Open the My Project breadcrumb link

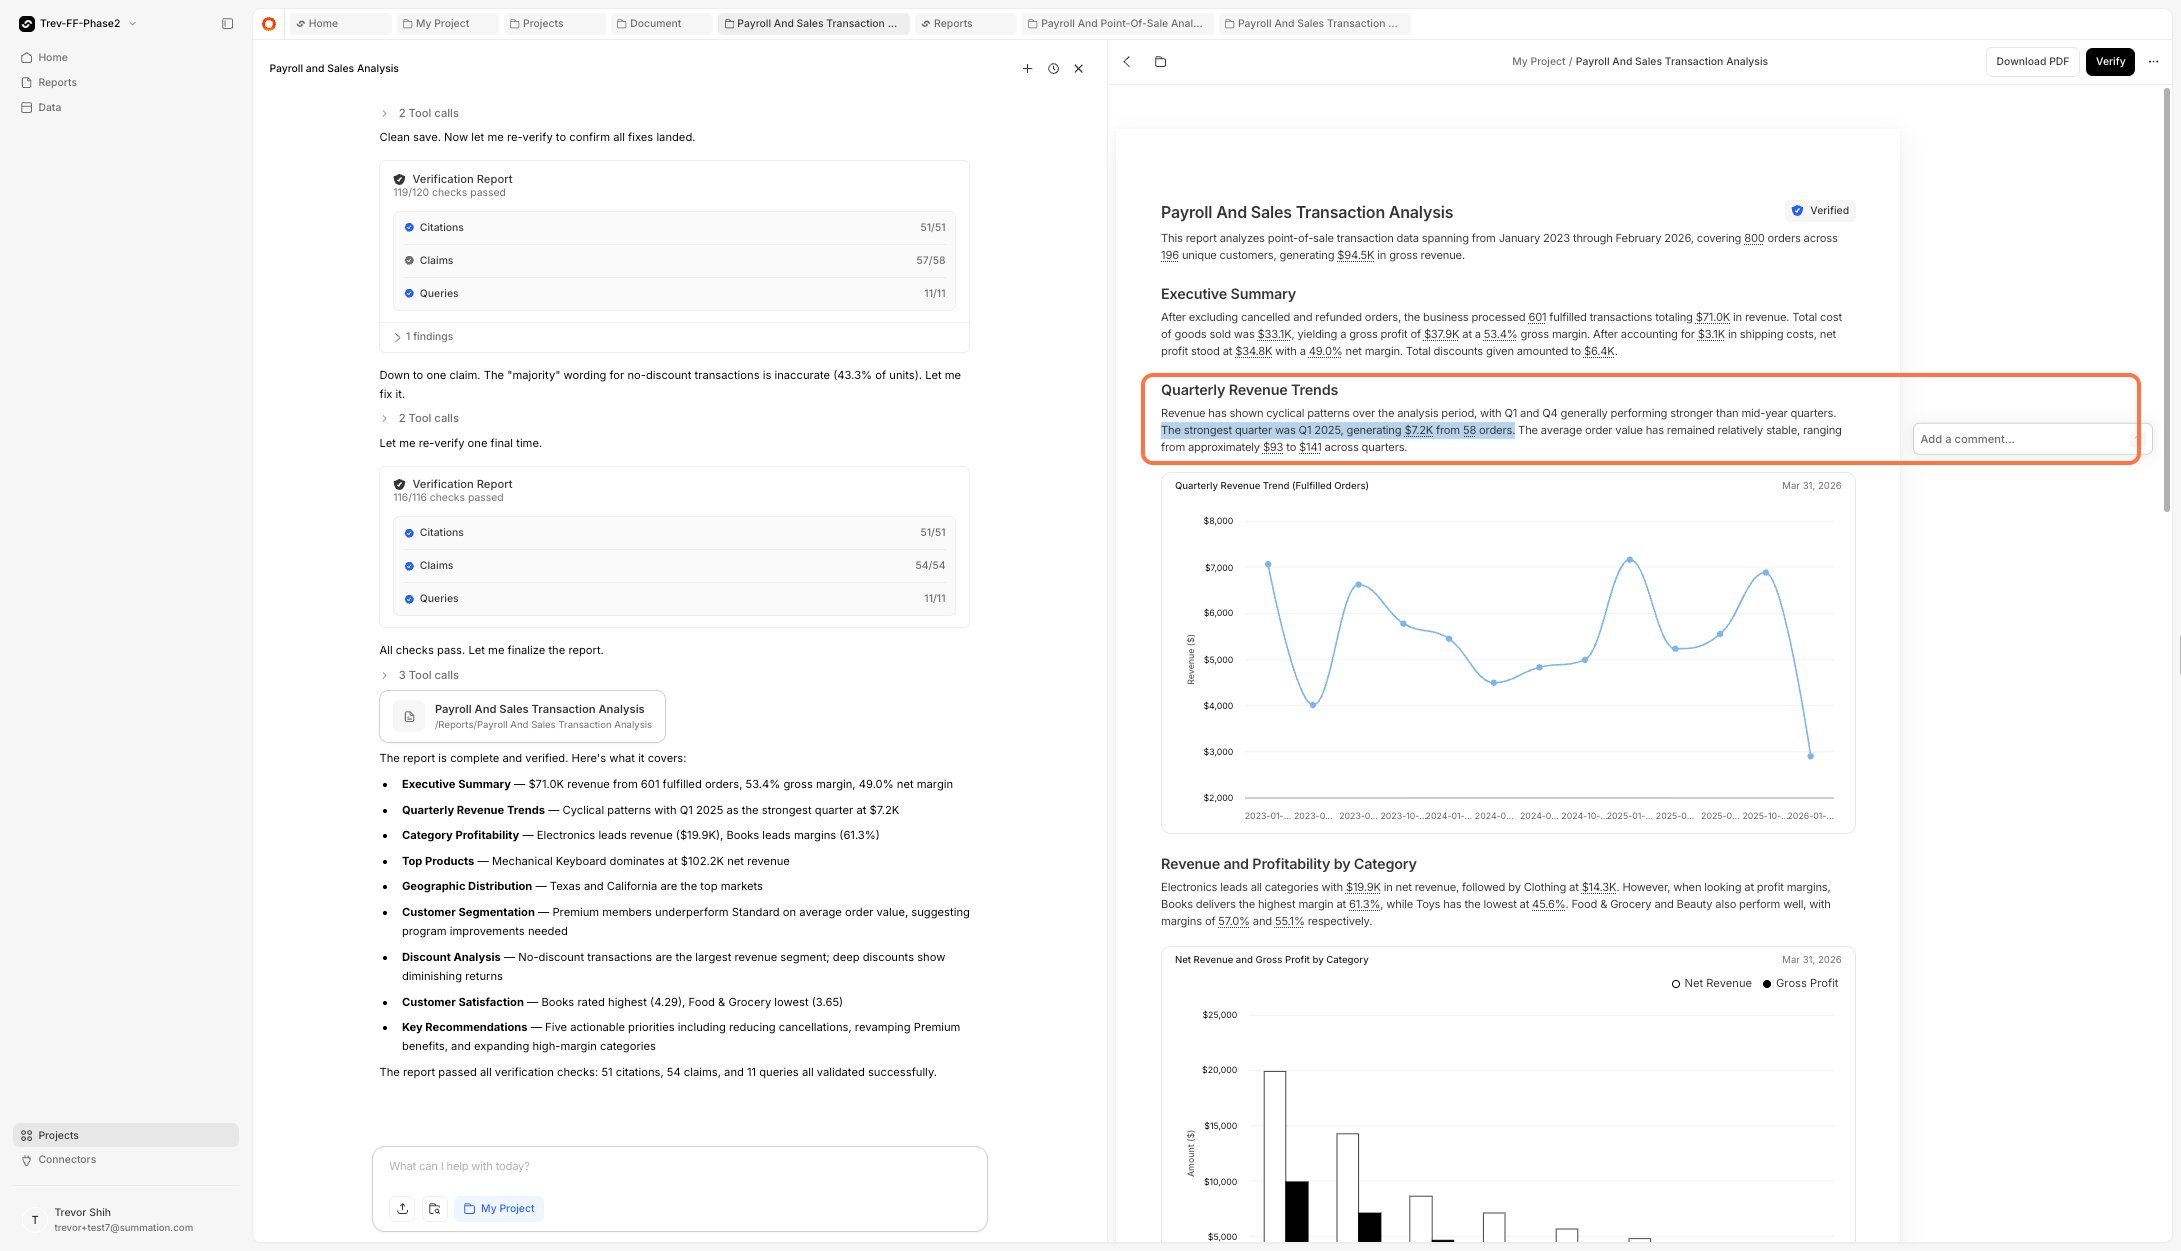[x=1538, y=61]
